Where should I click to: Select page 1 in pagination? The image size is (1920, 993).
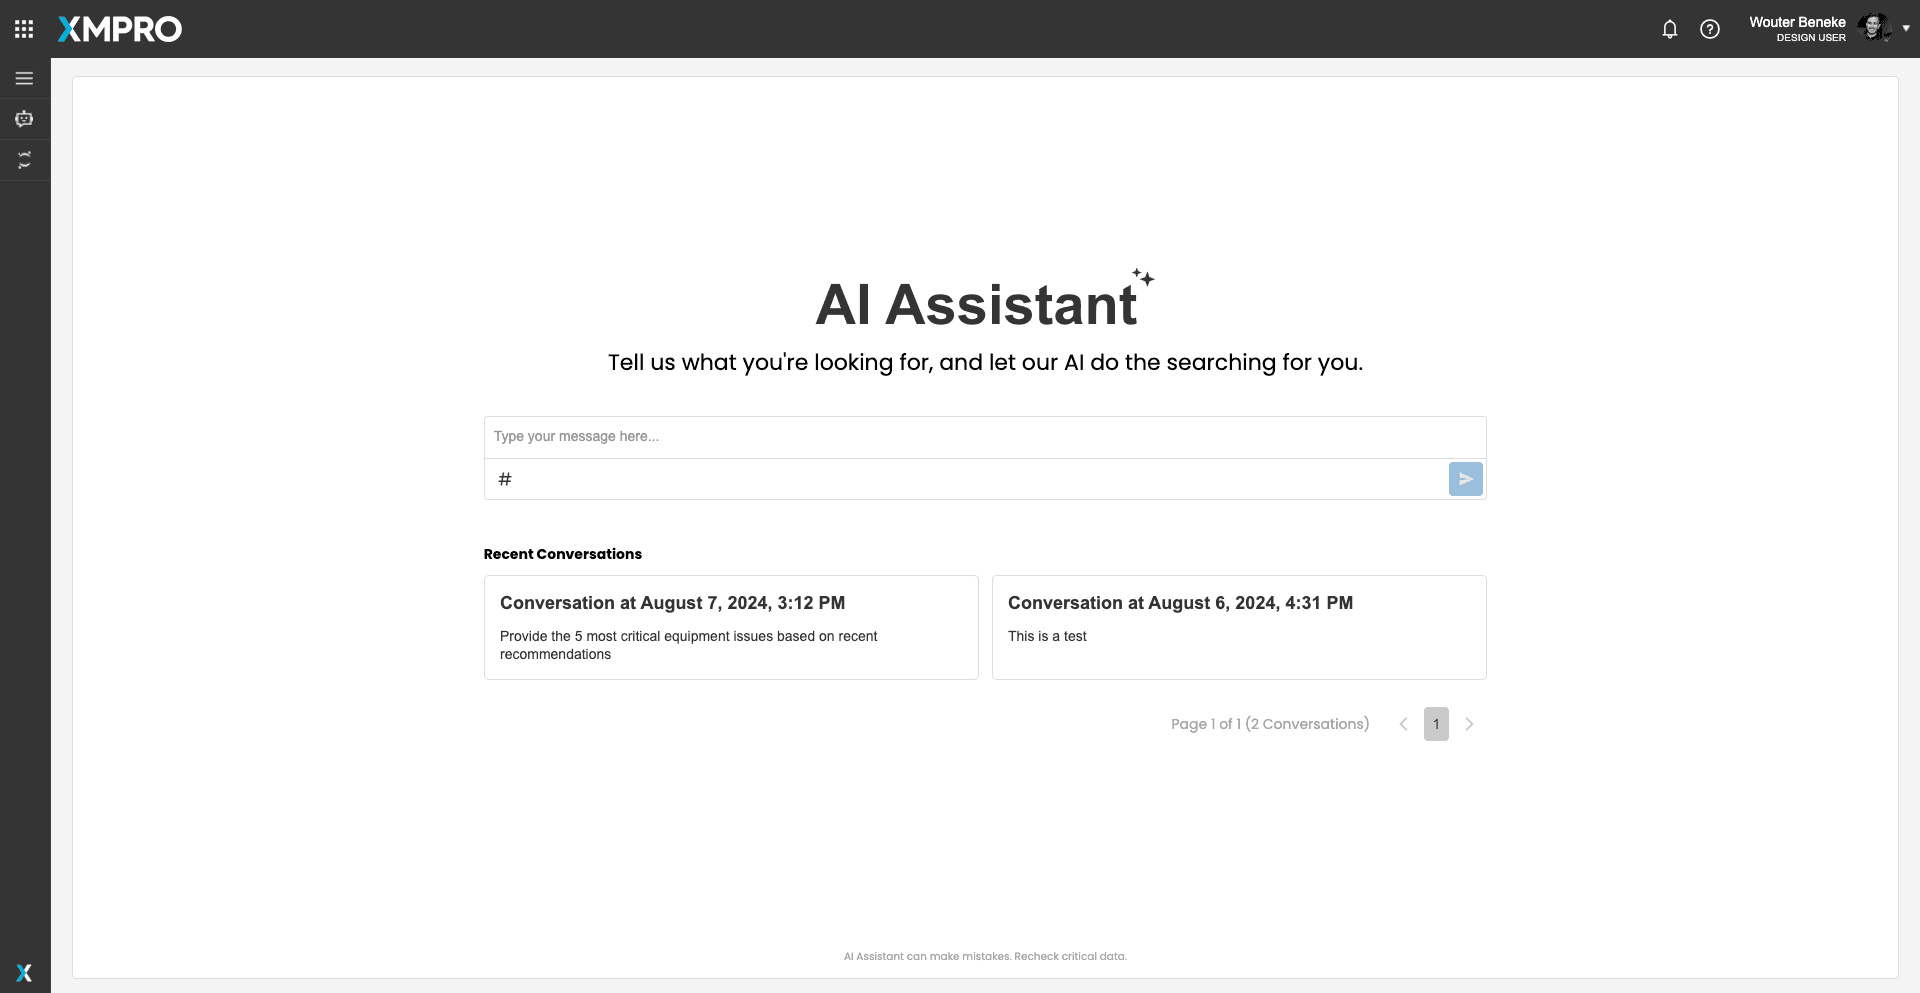1436,724
